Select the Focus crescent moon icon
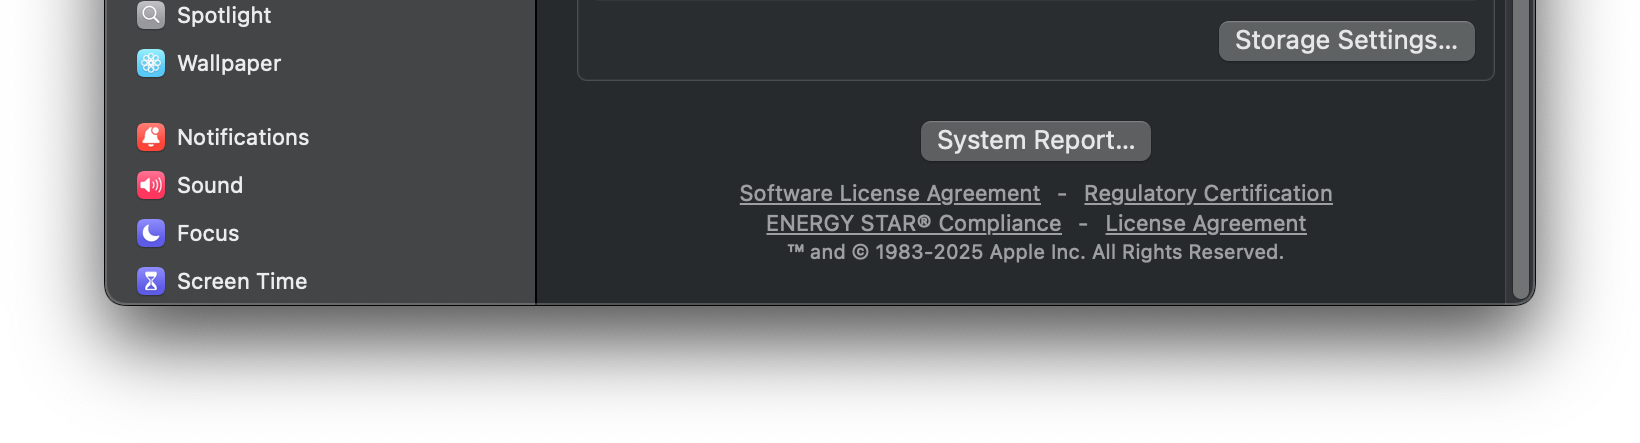 click(151, 233)
